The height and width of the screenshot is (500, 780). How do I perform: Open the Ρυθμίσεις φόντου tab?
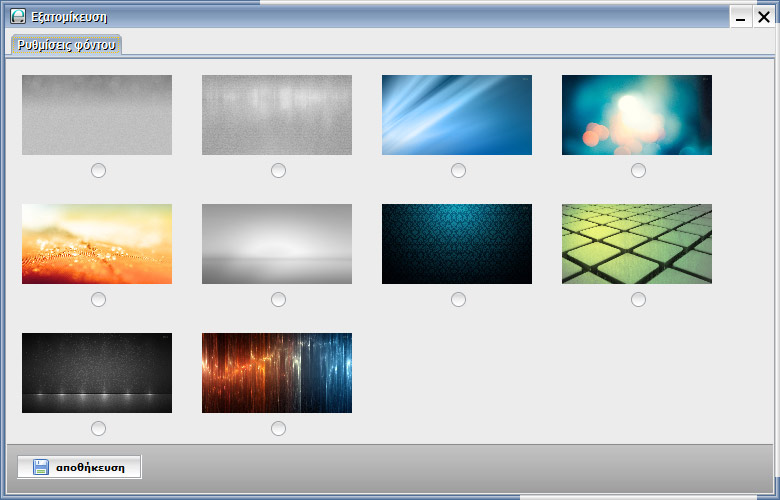pos(66,45)
